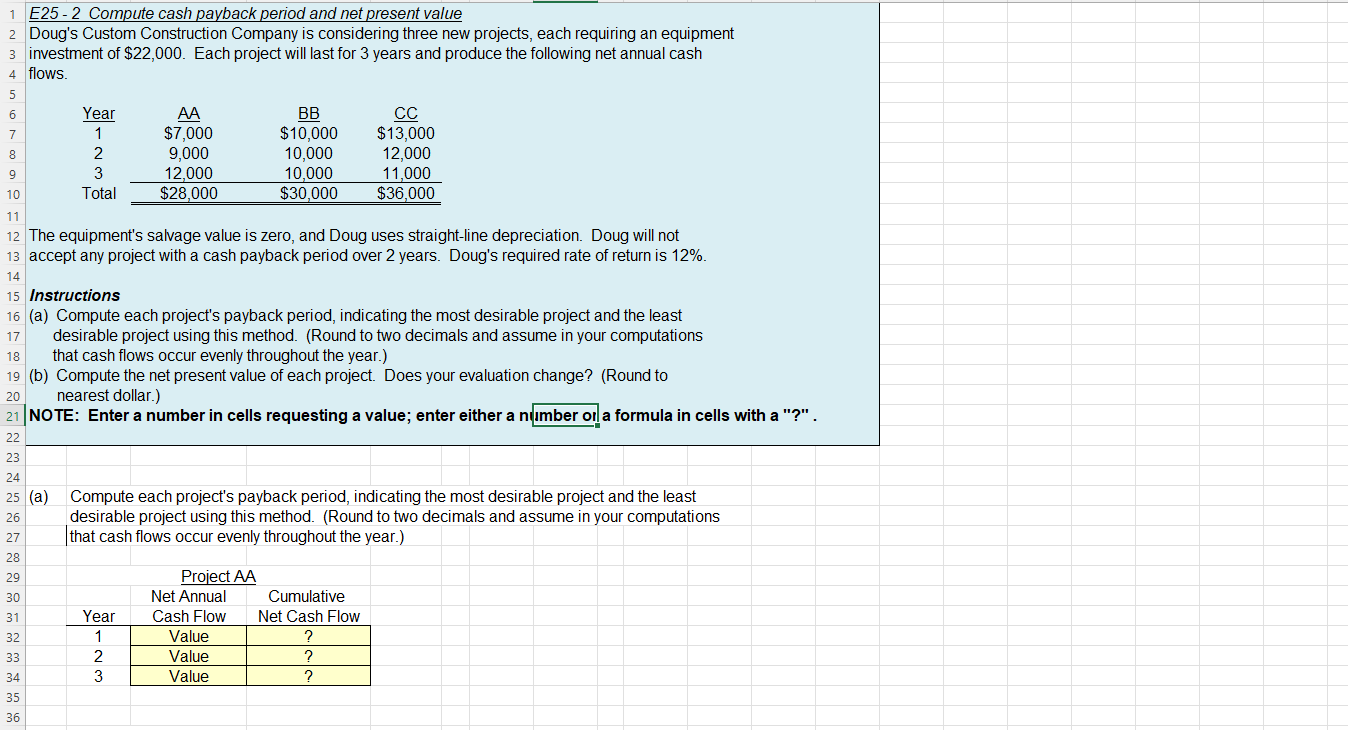Select row header 10 to highlight the Total row
This screenshot has height=730, width=1348.
coord(12,193)
